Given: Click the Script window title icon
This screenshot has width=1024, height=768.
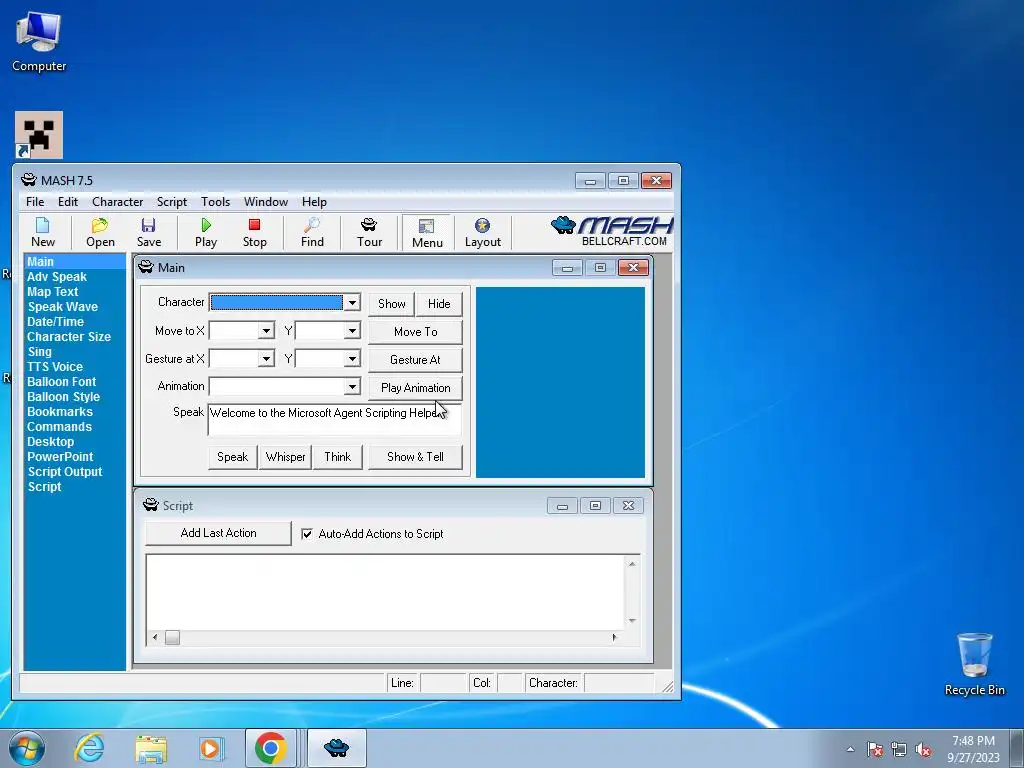Looking at the screenshot, I should [150, 505].
